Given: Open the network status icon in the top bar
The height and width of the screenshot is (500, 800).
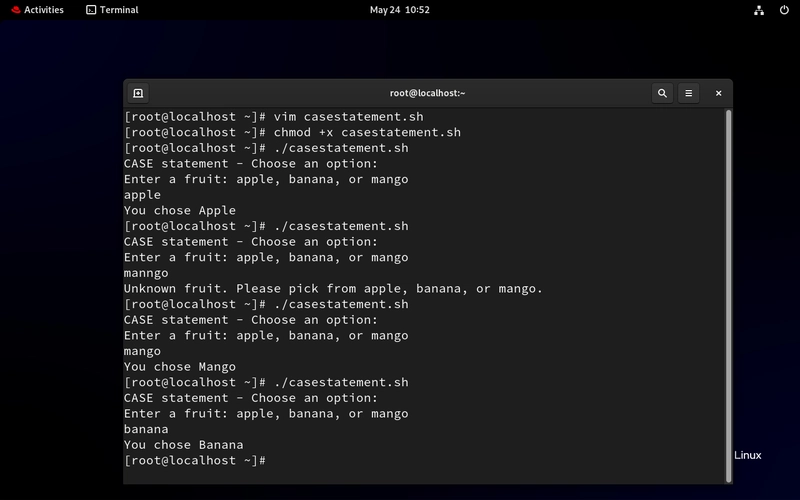Looking at the screenshot, I should 759,10.
